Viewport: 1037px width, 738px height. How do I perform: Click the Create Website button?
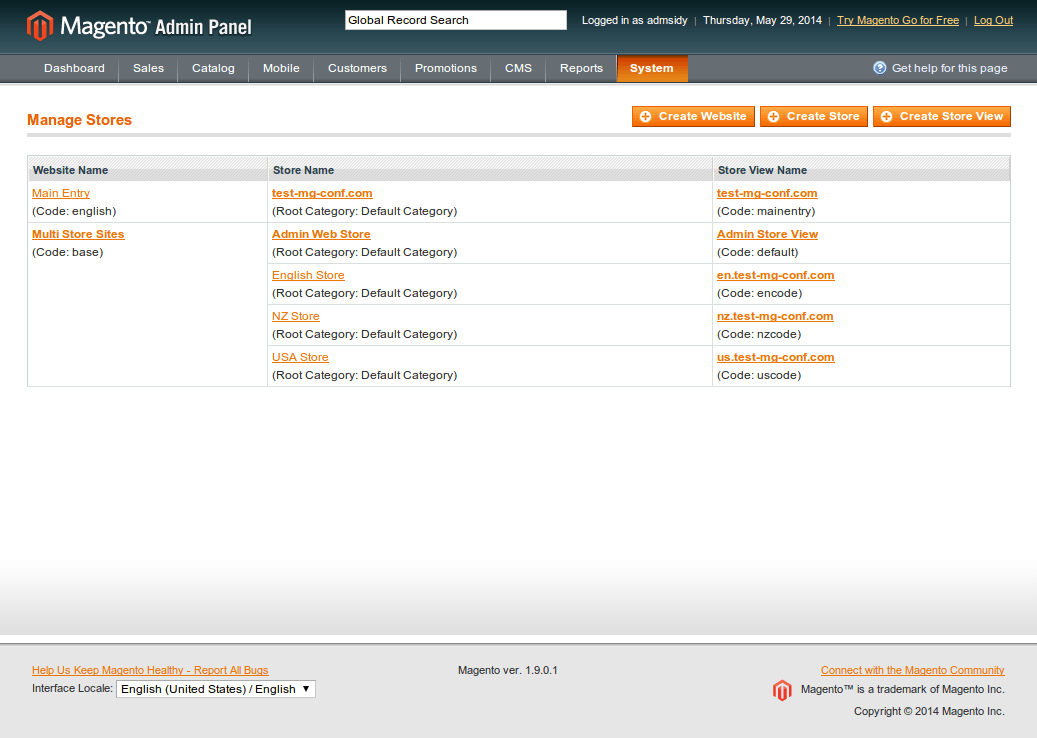click(693, 116)
